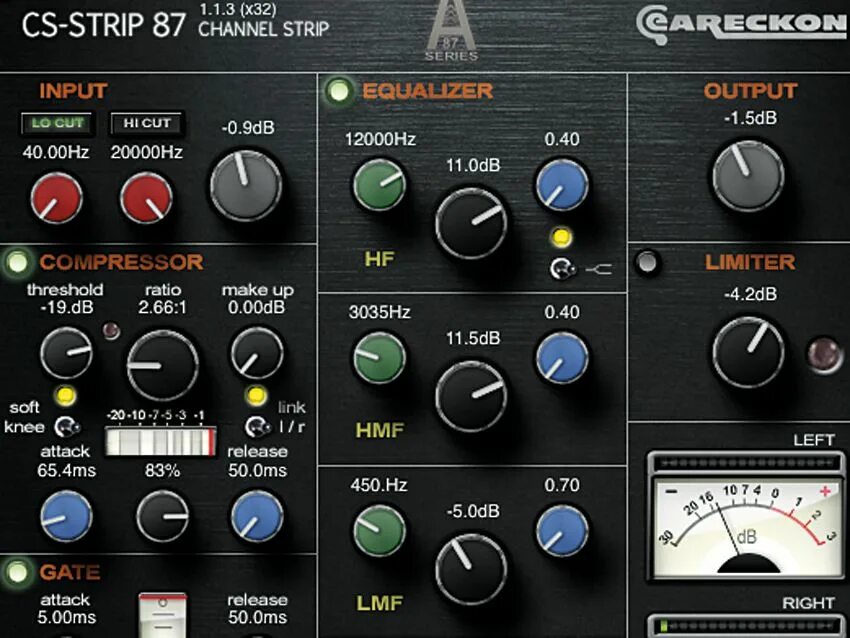Click the link l/r yellow LED
This screenshot has width=850, height=638.
[x=256, y=395]
